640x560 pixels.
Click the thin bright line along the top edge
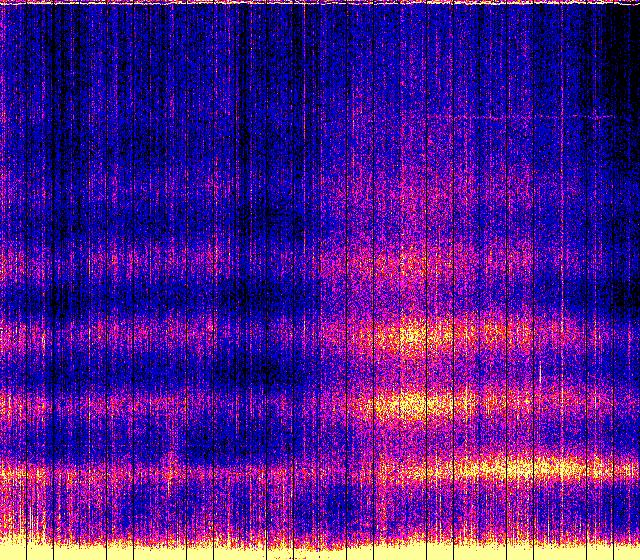320,3
